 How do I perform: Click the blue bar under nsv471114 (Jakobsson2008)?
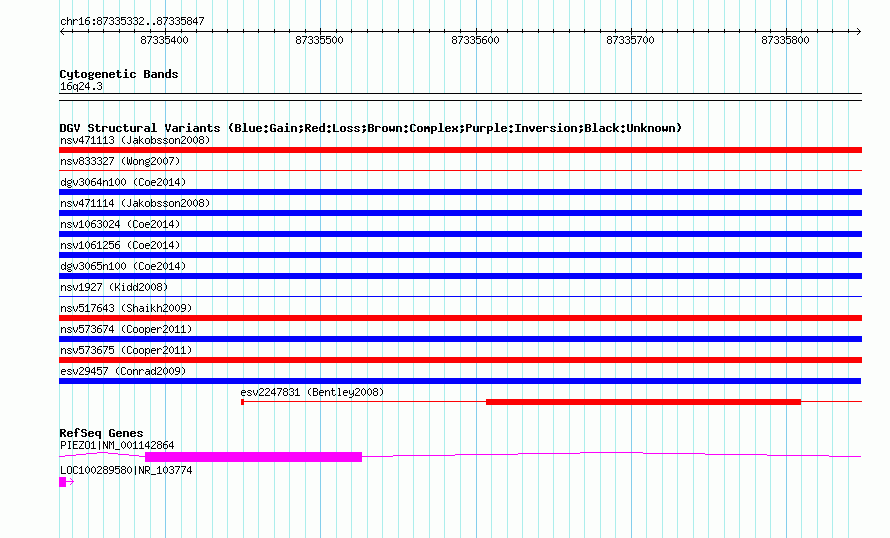460,213
